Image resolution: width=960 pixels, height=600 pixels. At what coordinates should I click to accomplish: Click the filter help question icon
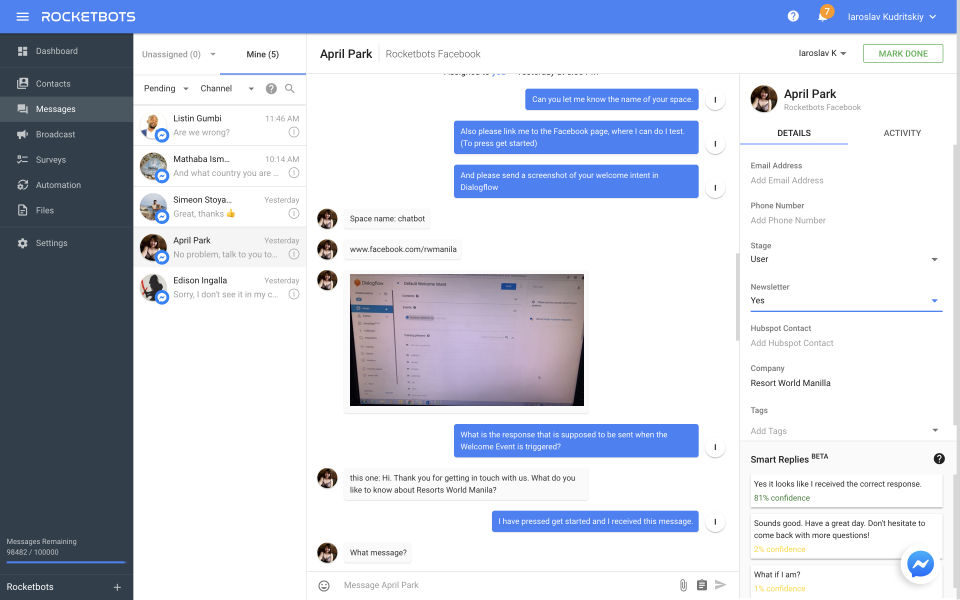tap(271, 89)
